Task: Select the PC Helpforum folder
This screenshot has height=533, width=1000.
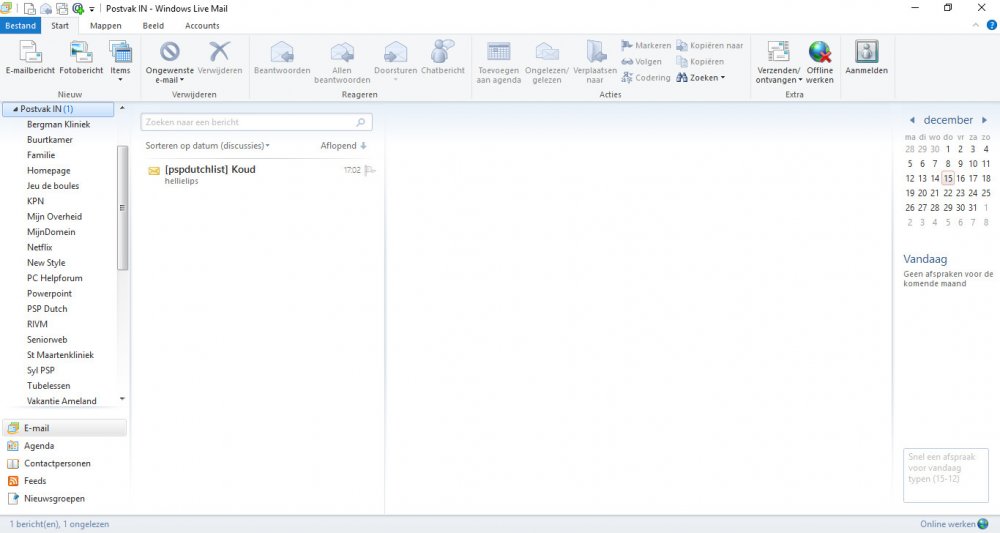Action: [54, 278]
